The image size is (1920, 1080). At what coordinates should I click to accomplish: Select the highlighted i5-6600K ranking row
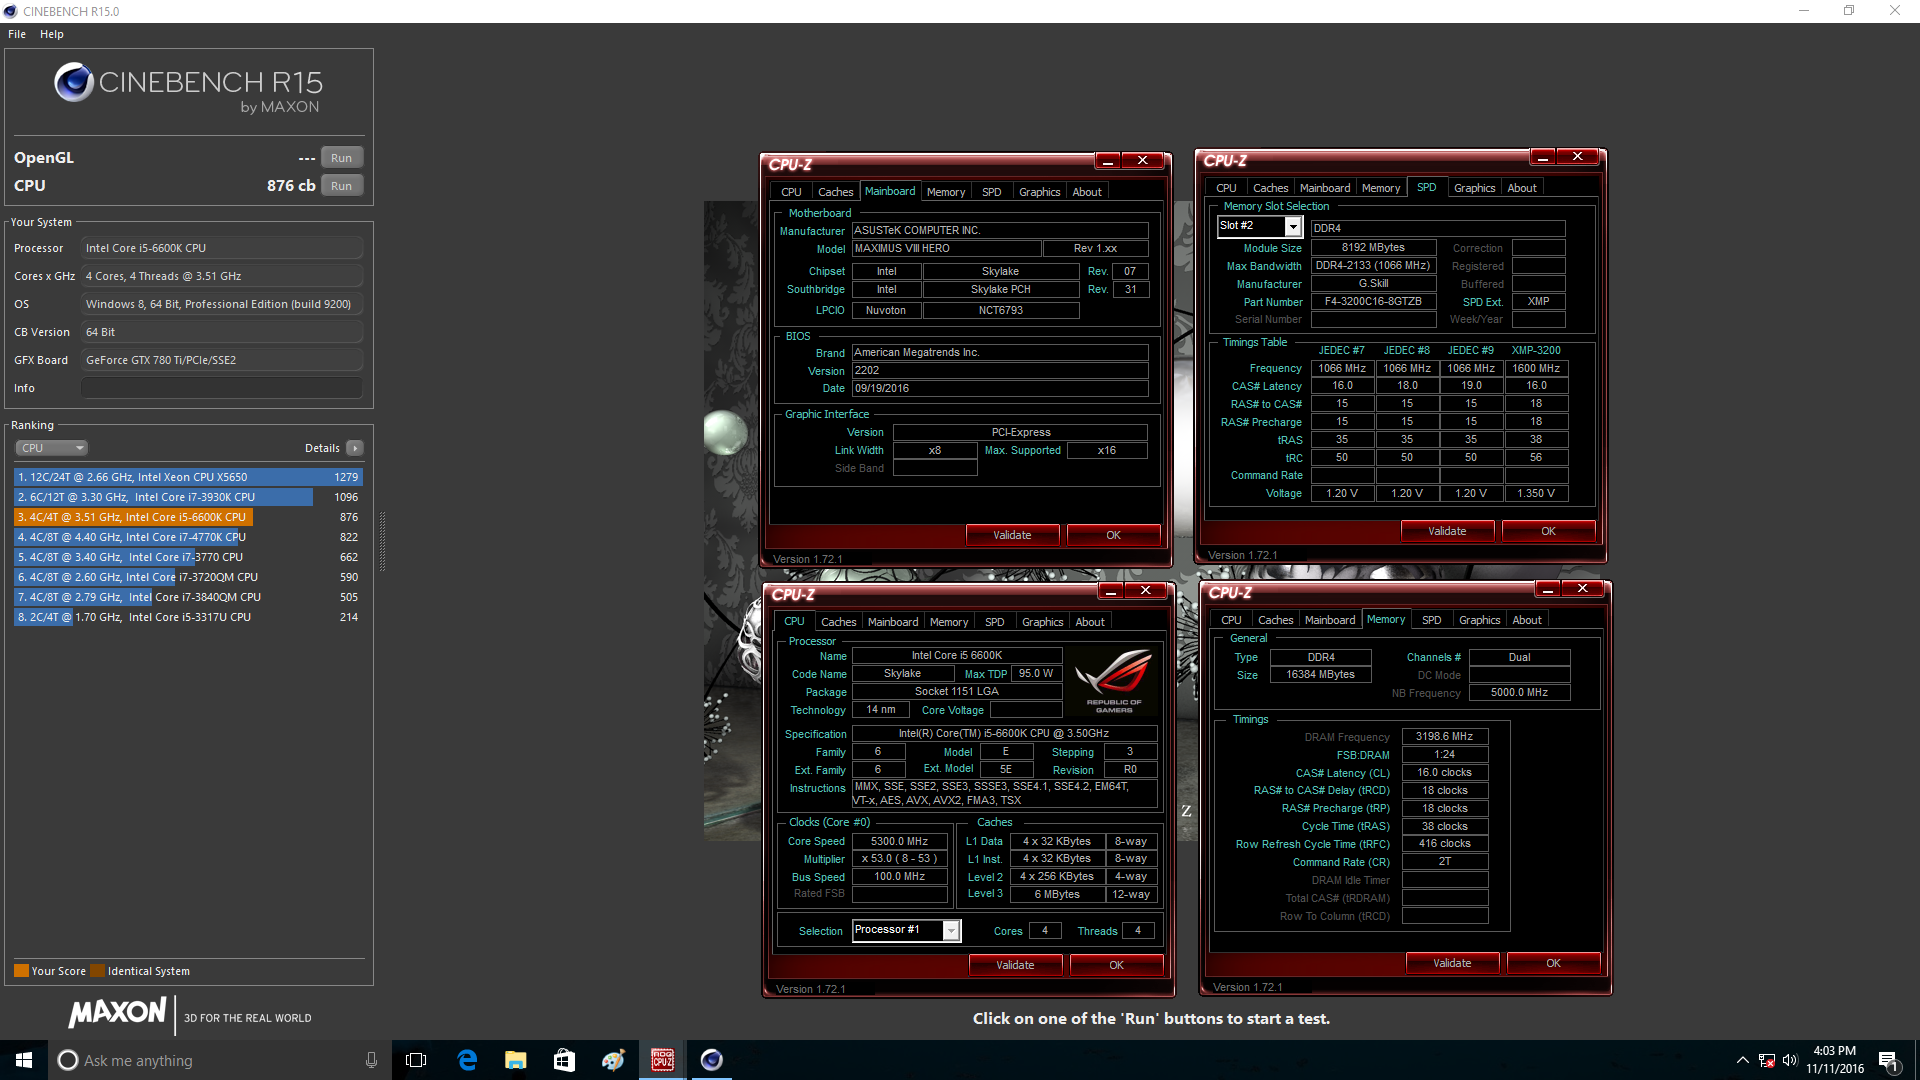click(188, 517)
